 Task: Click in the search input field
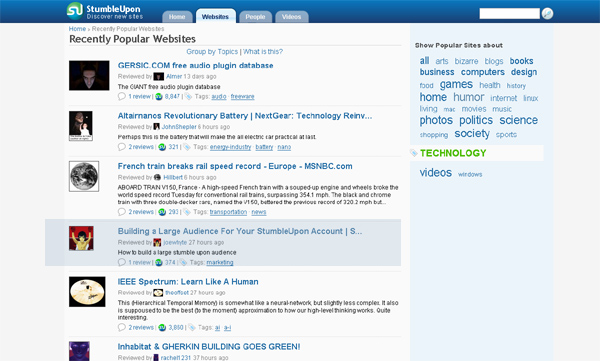(510, 14)
